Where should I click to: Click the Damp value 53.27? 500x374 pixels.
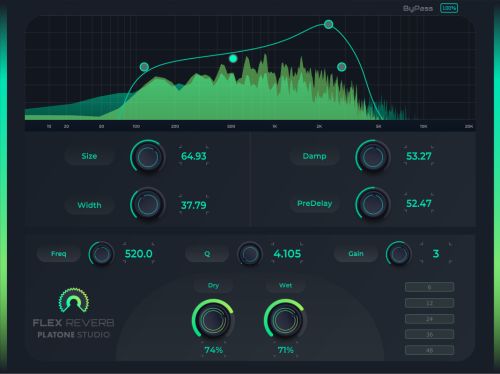419,156
